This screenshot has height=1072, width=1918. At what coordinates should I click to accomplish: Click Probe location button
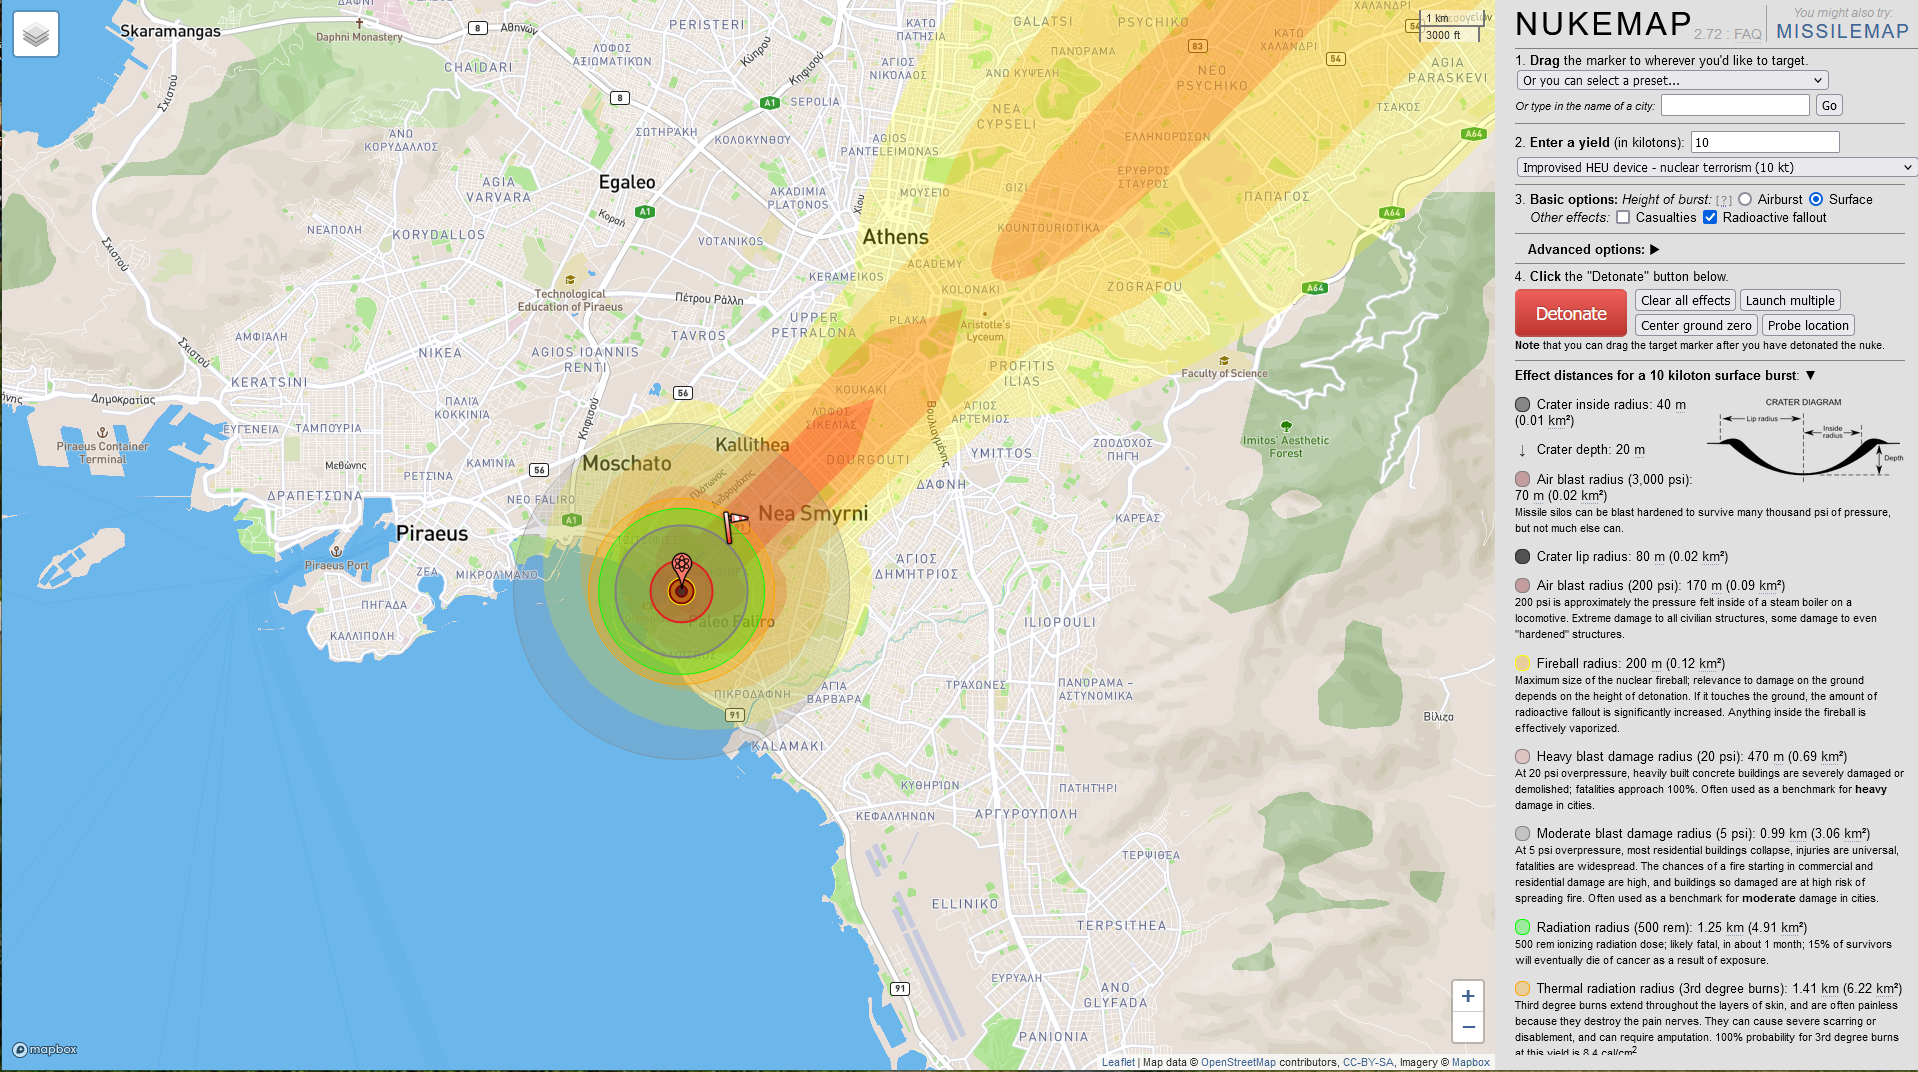(x=1808, y=325)
